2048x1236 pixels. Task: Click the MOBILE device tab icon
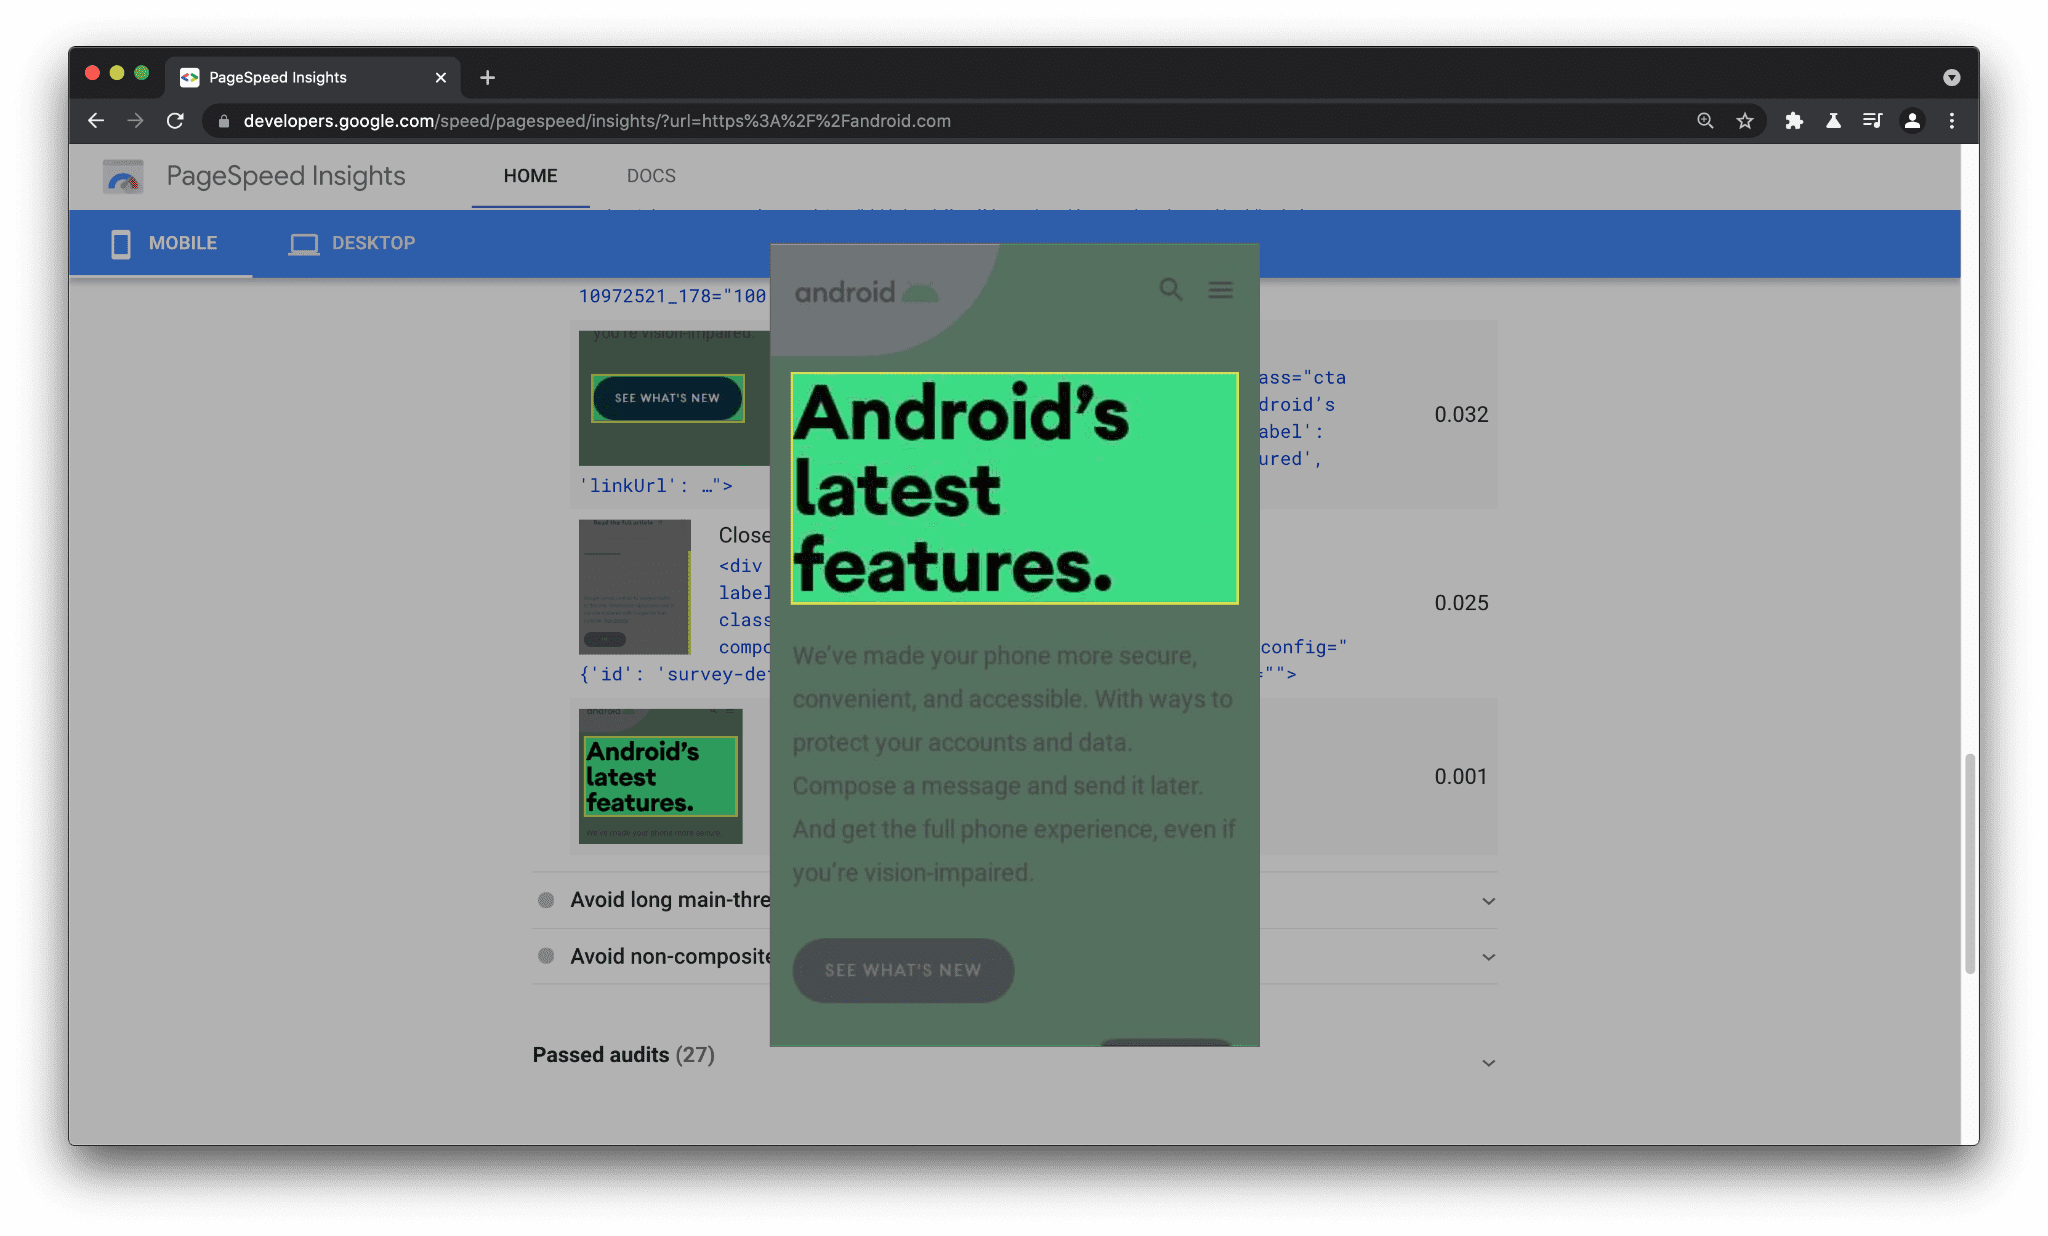click(x=120, y=243)
